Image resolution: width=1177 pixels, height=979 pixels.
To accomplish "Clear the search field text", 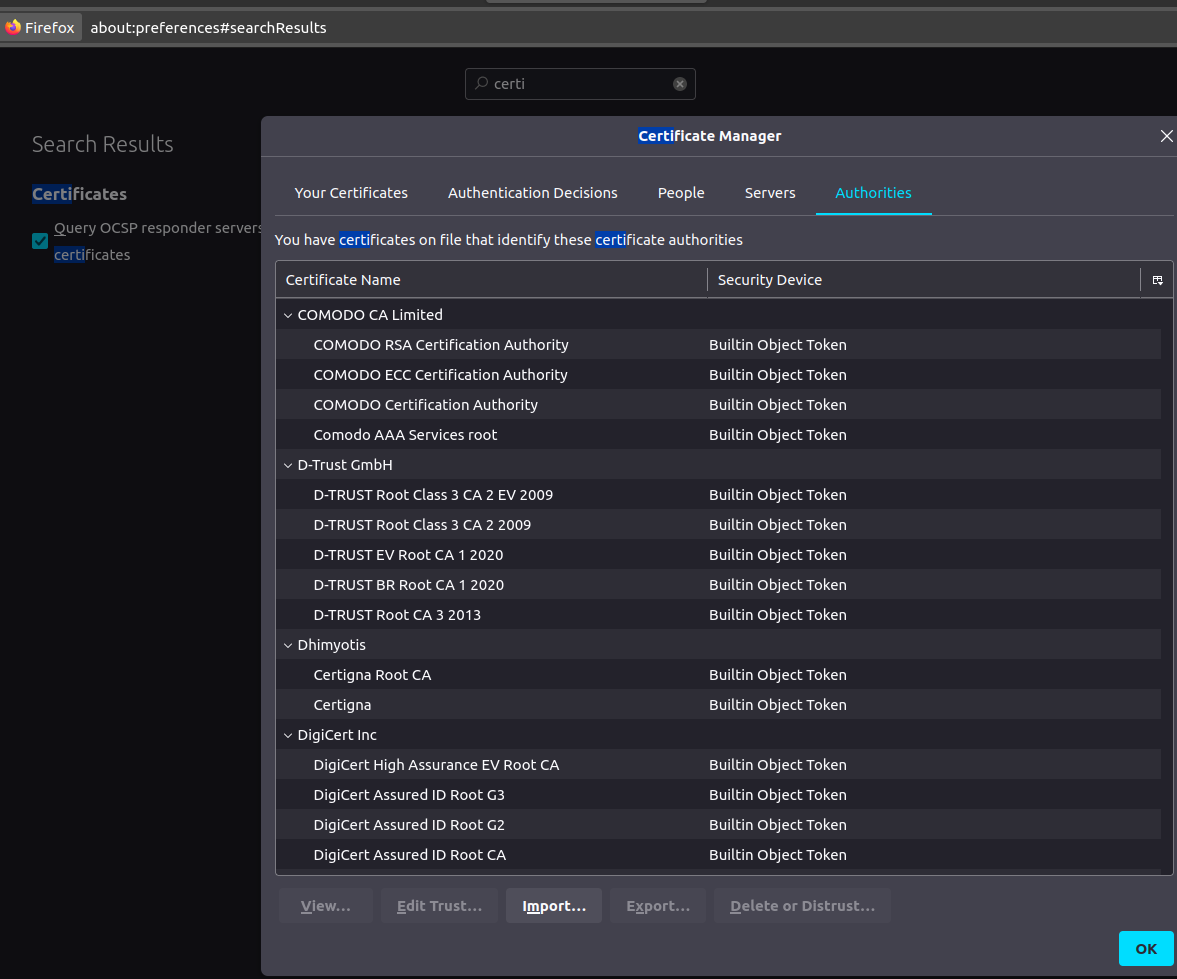I will (x=680, y=84).
